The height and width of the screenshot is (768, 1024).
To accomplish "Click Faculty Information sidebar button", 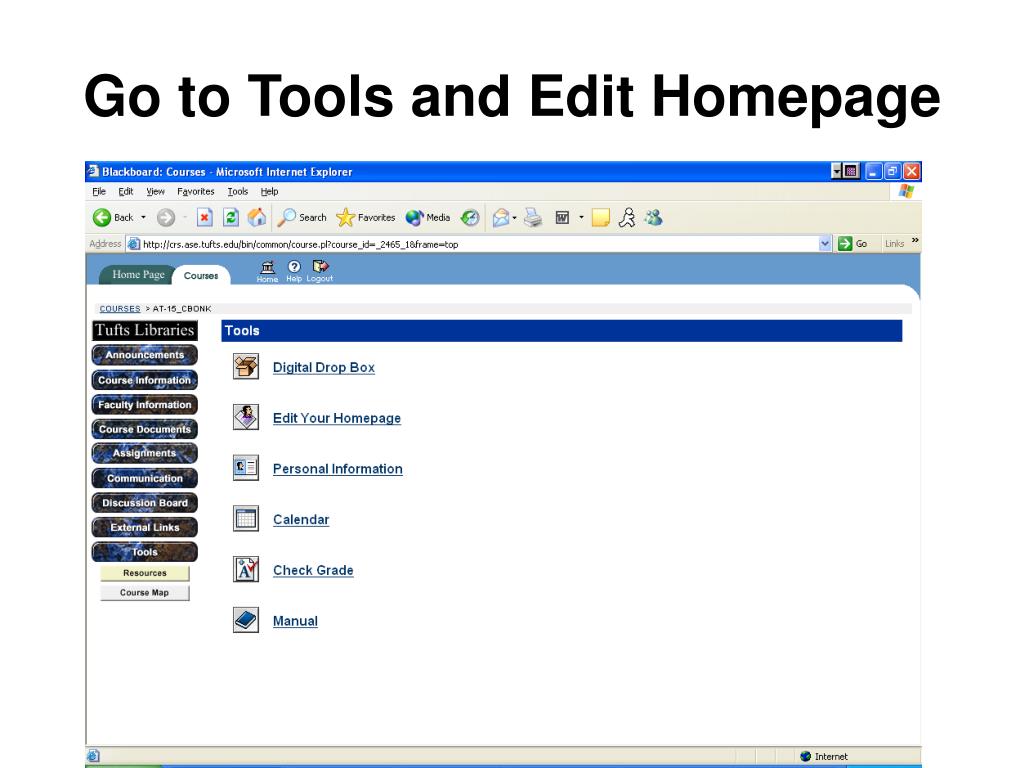I will coord(144,404).
